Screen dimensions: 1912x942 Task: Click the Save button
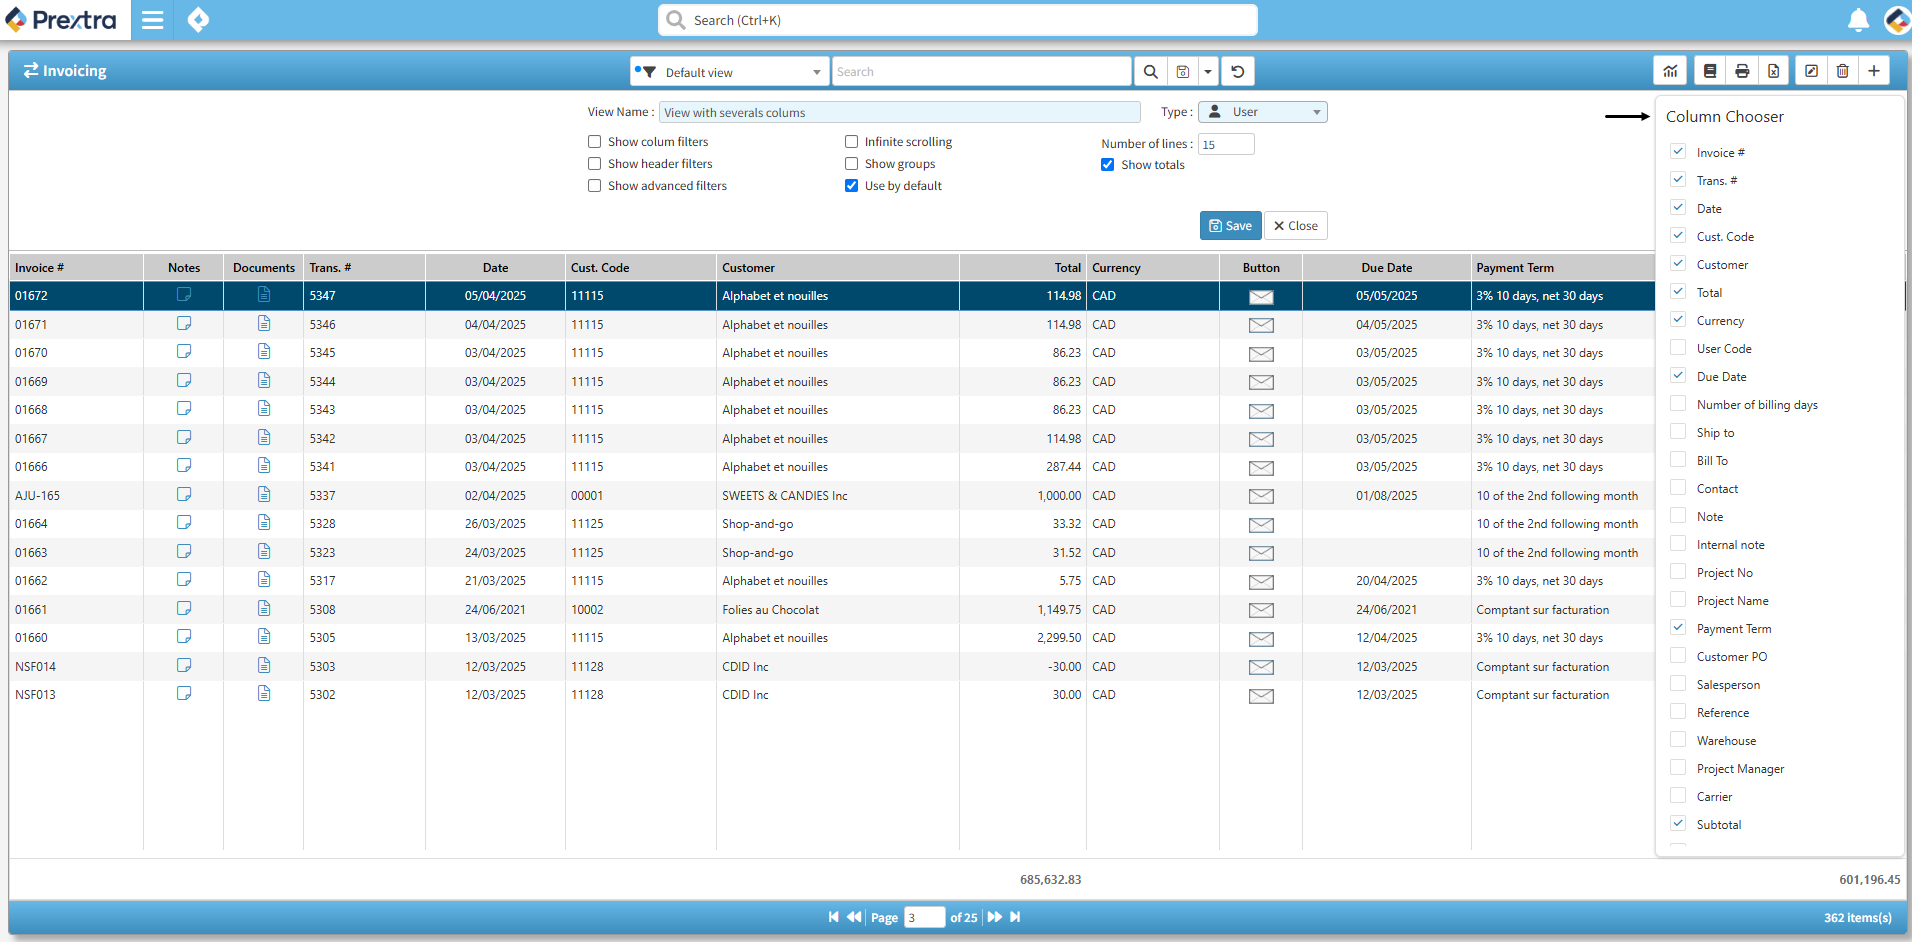[1230, 226]
